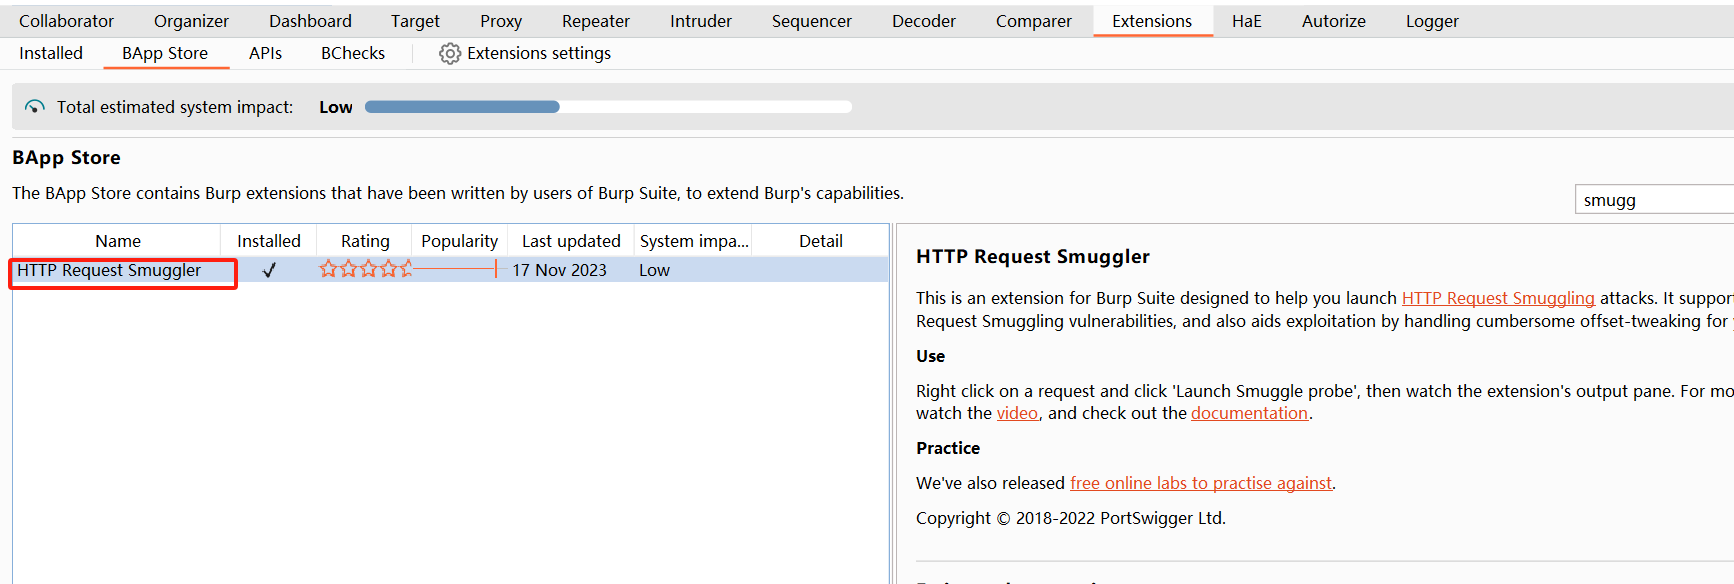Viewport: 1734px width, 584px height.
Task: Click the system impact gauge icon
Action: 35,107
